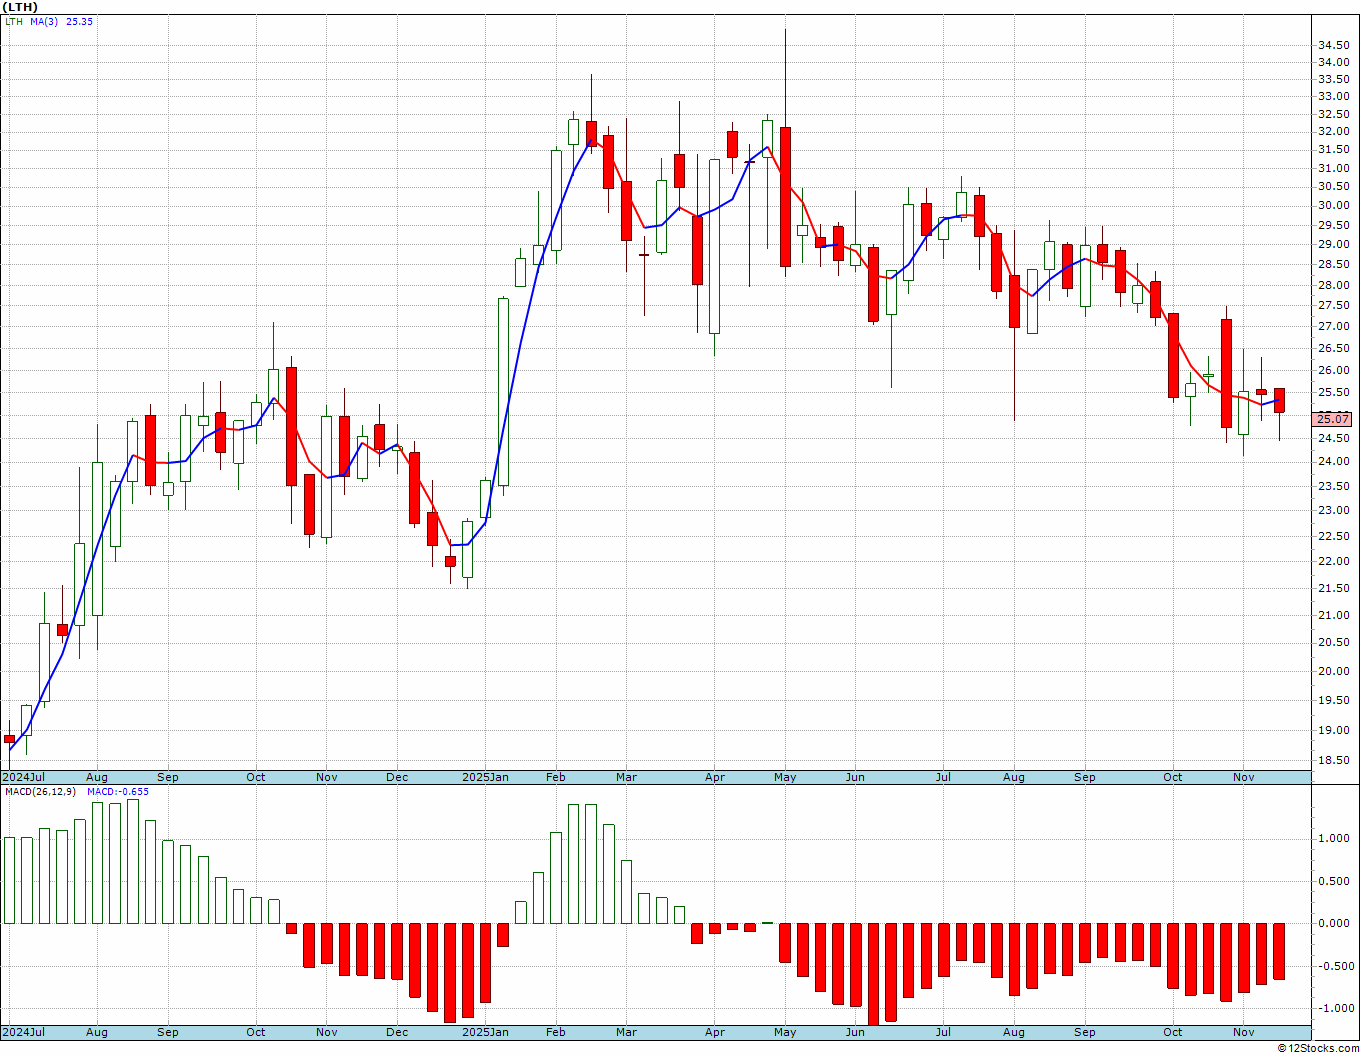Click the 28.50 price axis label
The height and width of the screenshot is (1056, 1360).
1334,264
